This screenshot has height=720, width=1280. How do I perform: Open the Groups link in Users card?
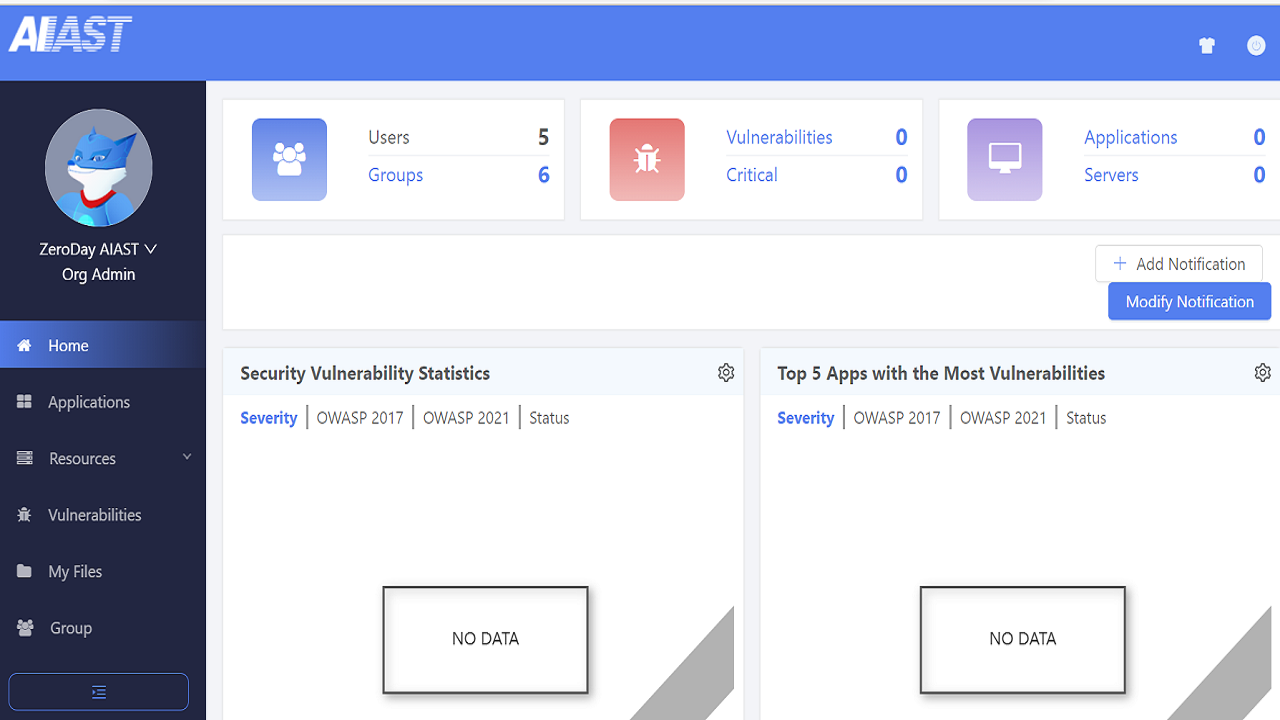click(x=395, y=175)
